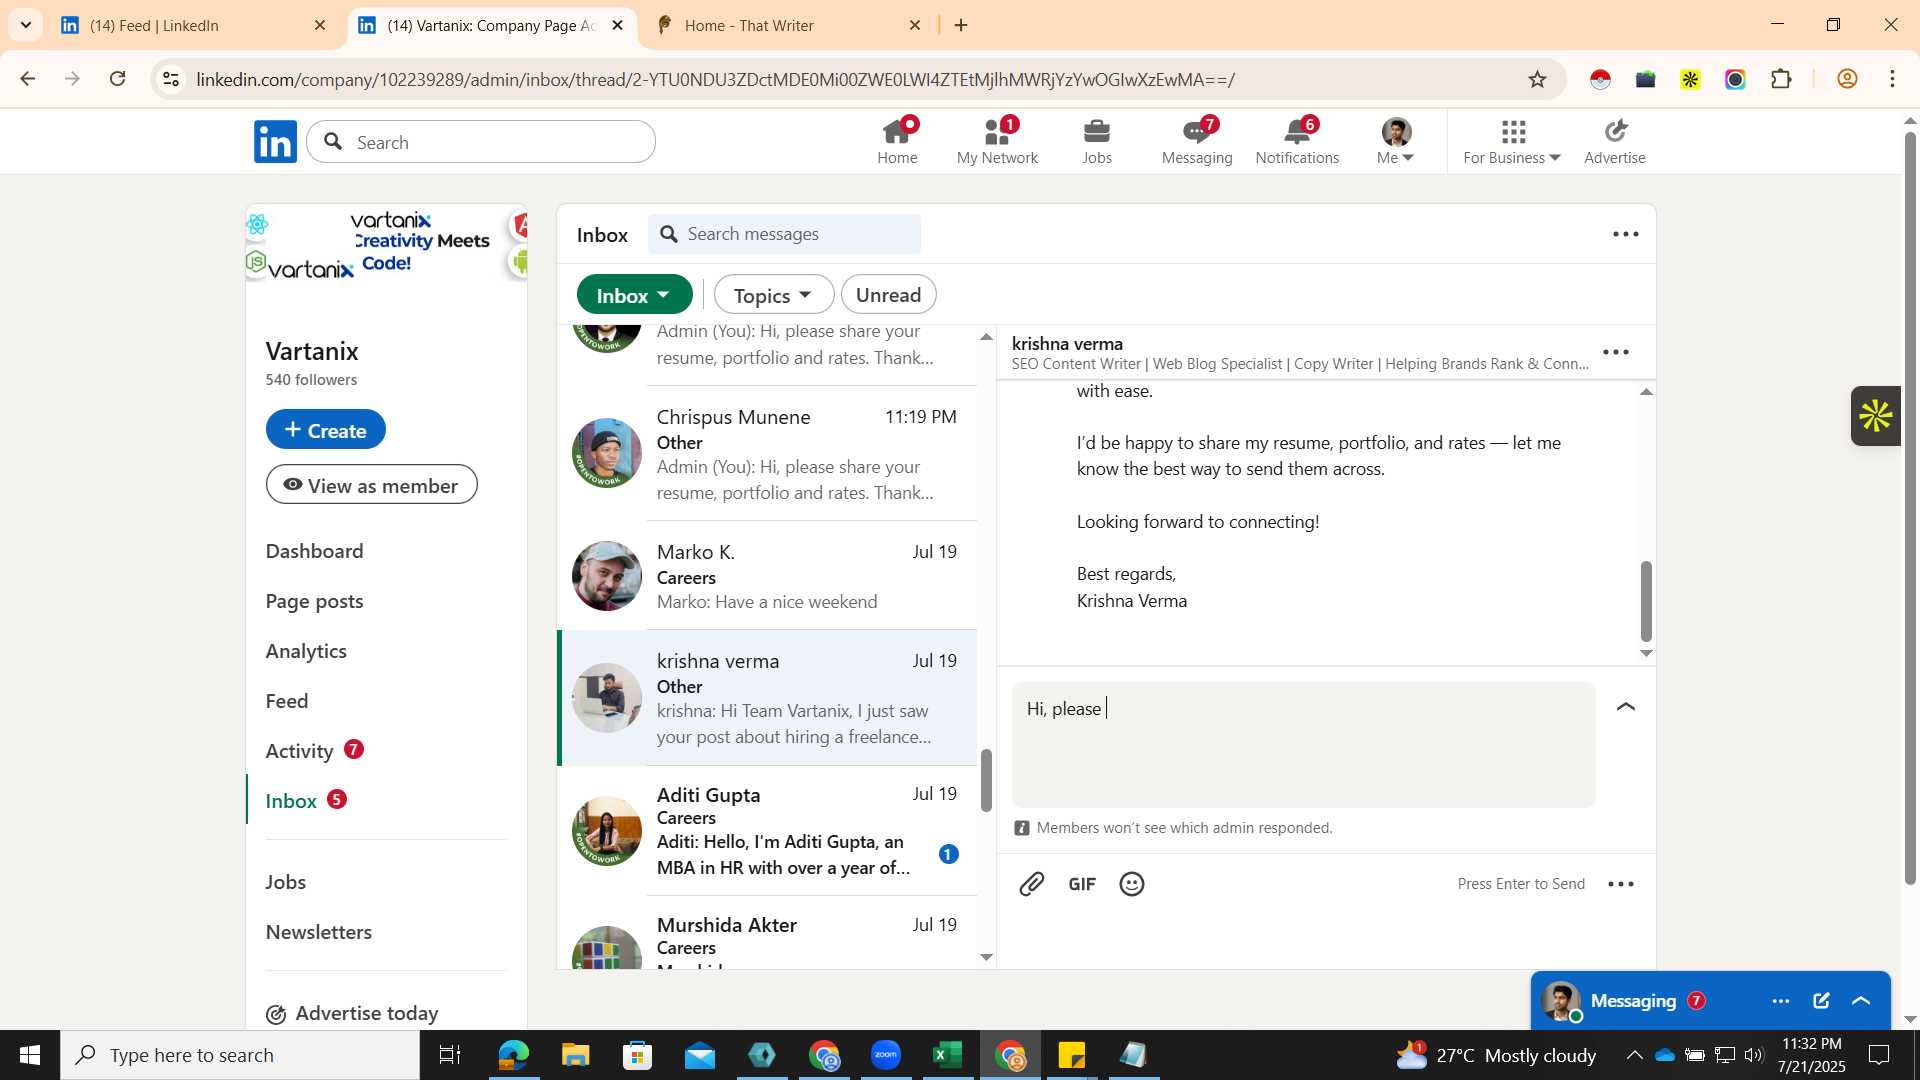Open Microsoft Edge from the taskbar

[x=514, y=1055]
